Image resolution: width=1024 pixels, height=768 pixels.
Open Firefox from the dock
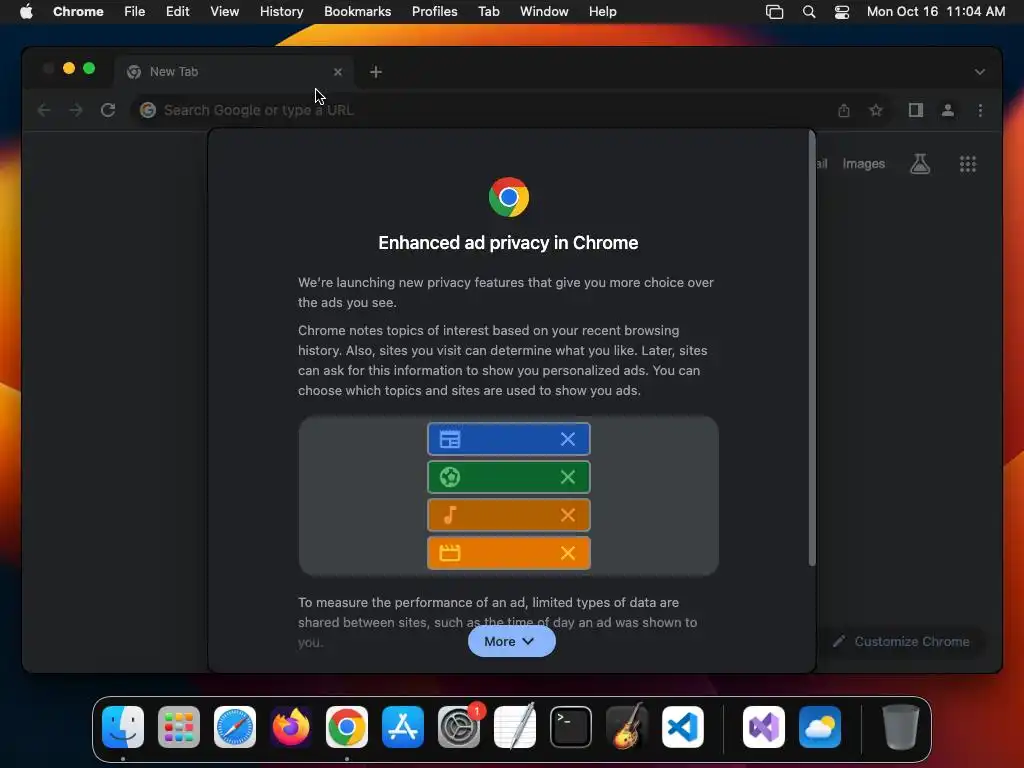click(291, 727)
